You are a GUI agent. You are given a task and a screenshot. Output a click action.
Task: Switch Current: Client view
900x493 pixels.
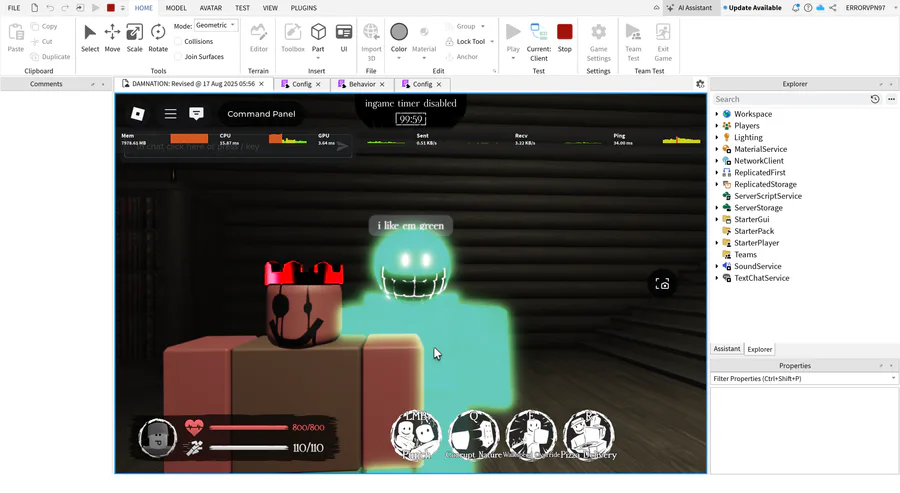[538, 42]
